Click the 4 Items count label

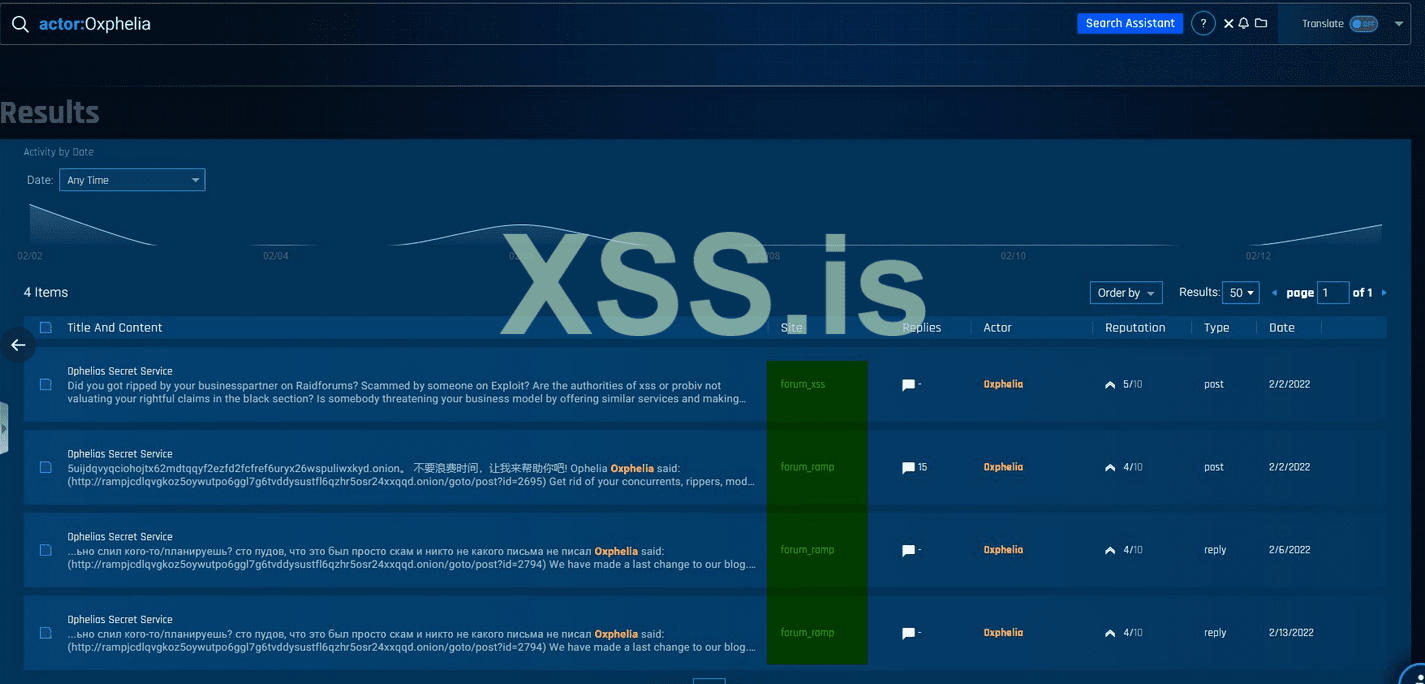[x=46, y=293]
